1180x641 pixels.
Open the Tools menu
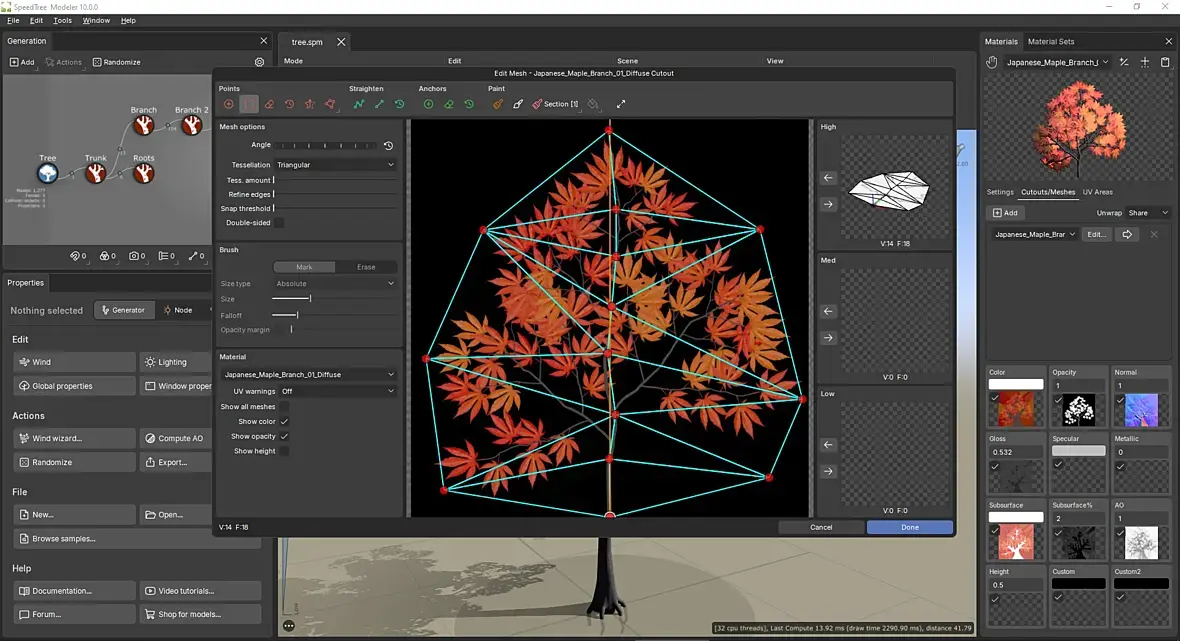pyautogui.click(x=62, y=20)
